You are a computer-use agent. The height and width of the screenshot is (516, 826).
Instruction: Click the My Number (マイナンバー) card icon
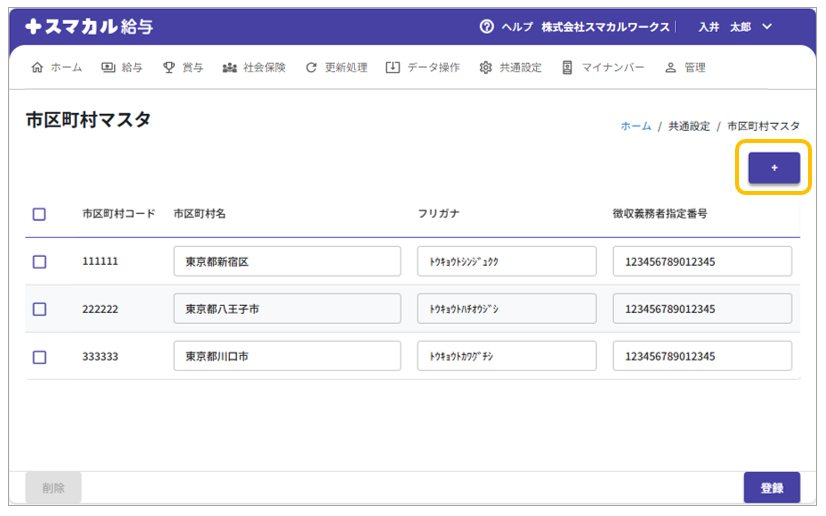click(567, 68)
